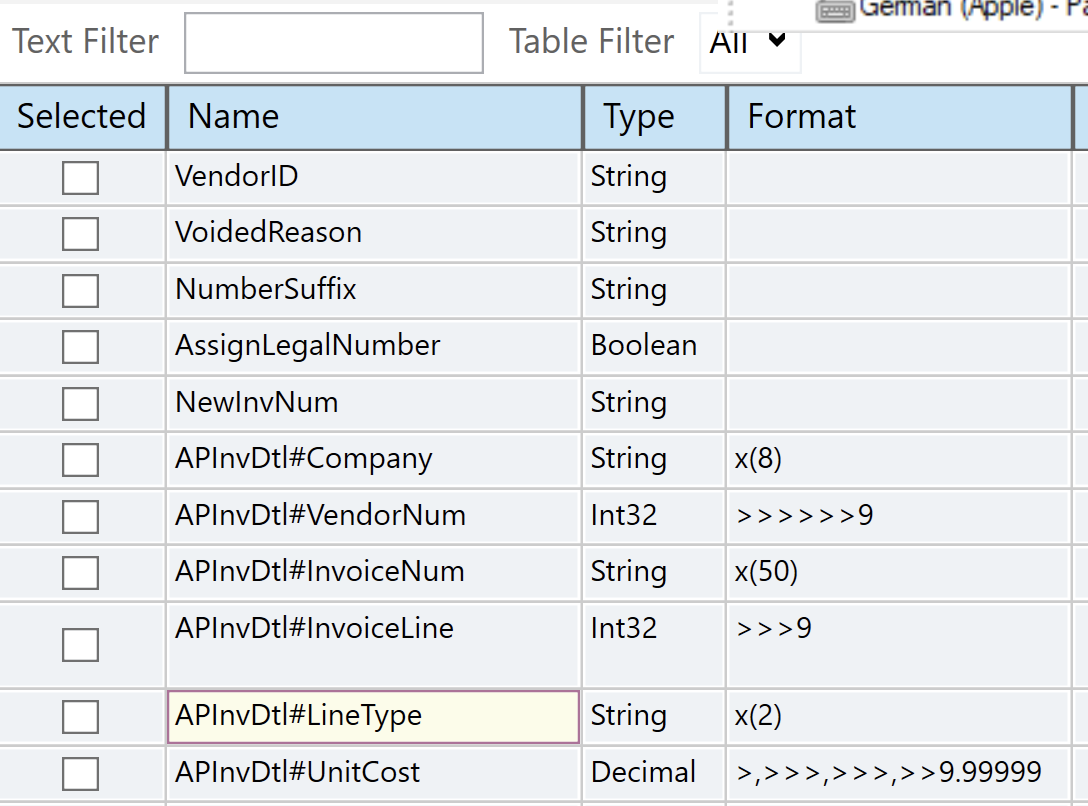The width and height of the screenshot is (1088, 806).
Task: Click the Format column header
Action: tap(899, 117)
